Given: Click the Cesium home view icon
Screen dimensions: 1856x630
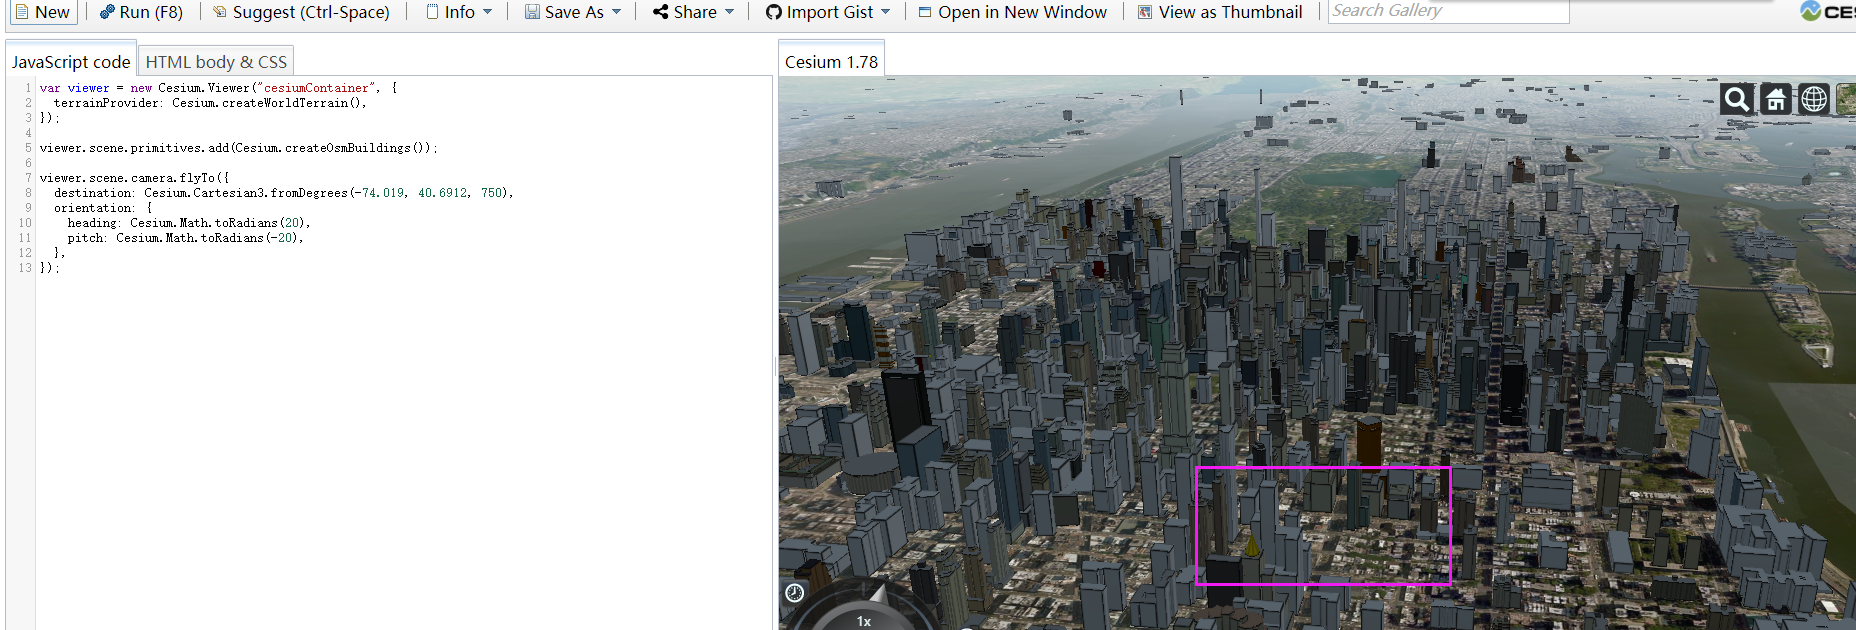Looking at the screenshot, I should 1776,99.
